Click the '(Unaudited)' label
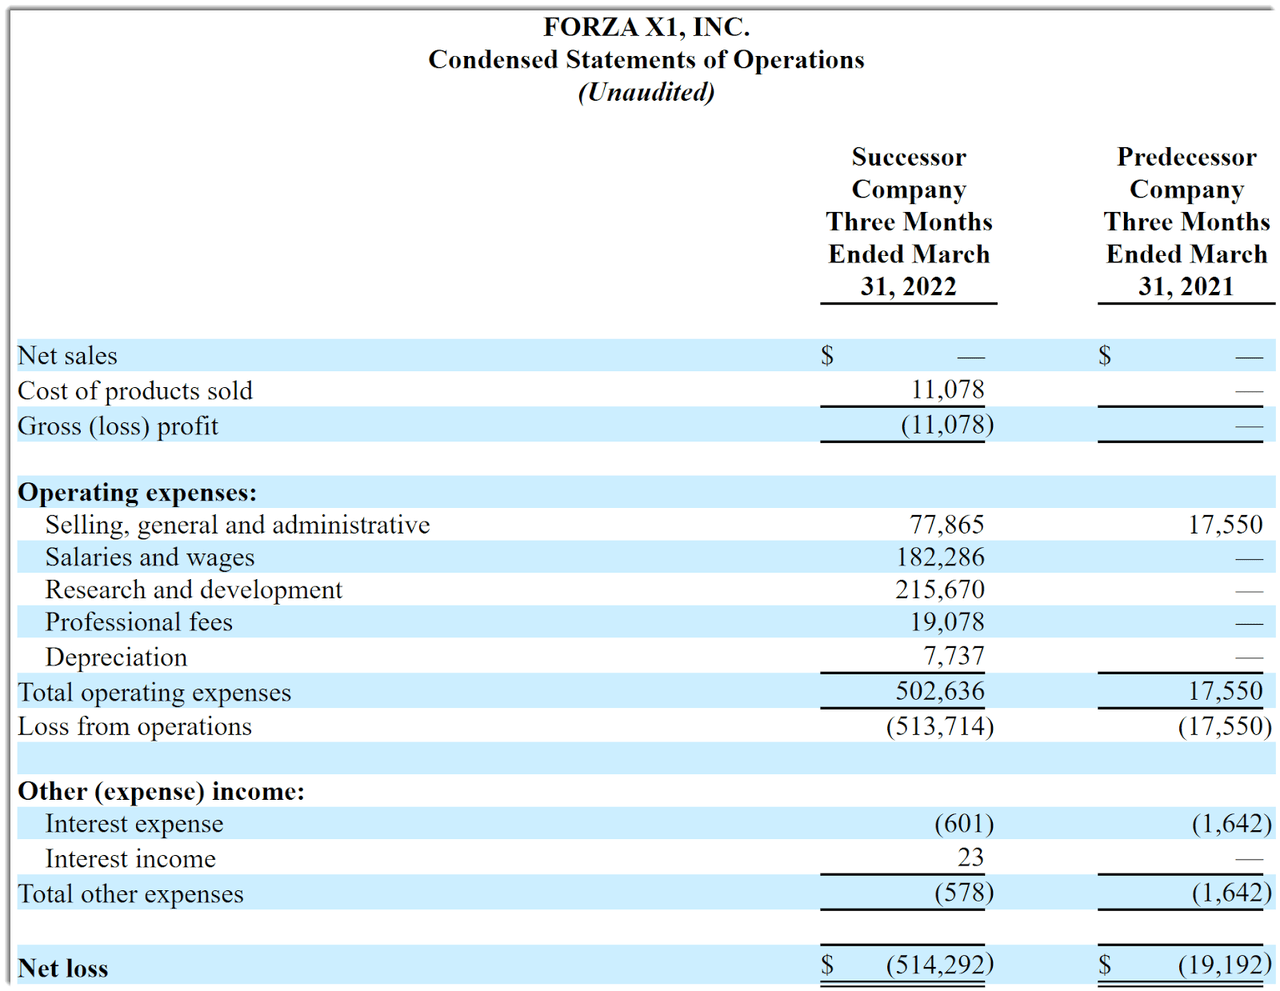The image size is (1280, 991). pos(646,92)
